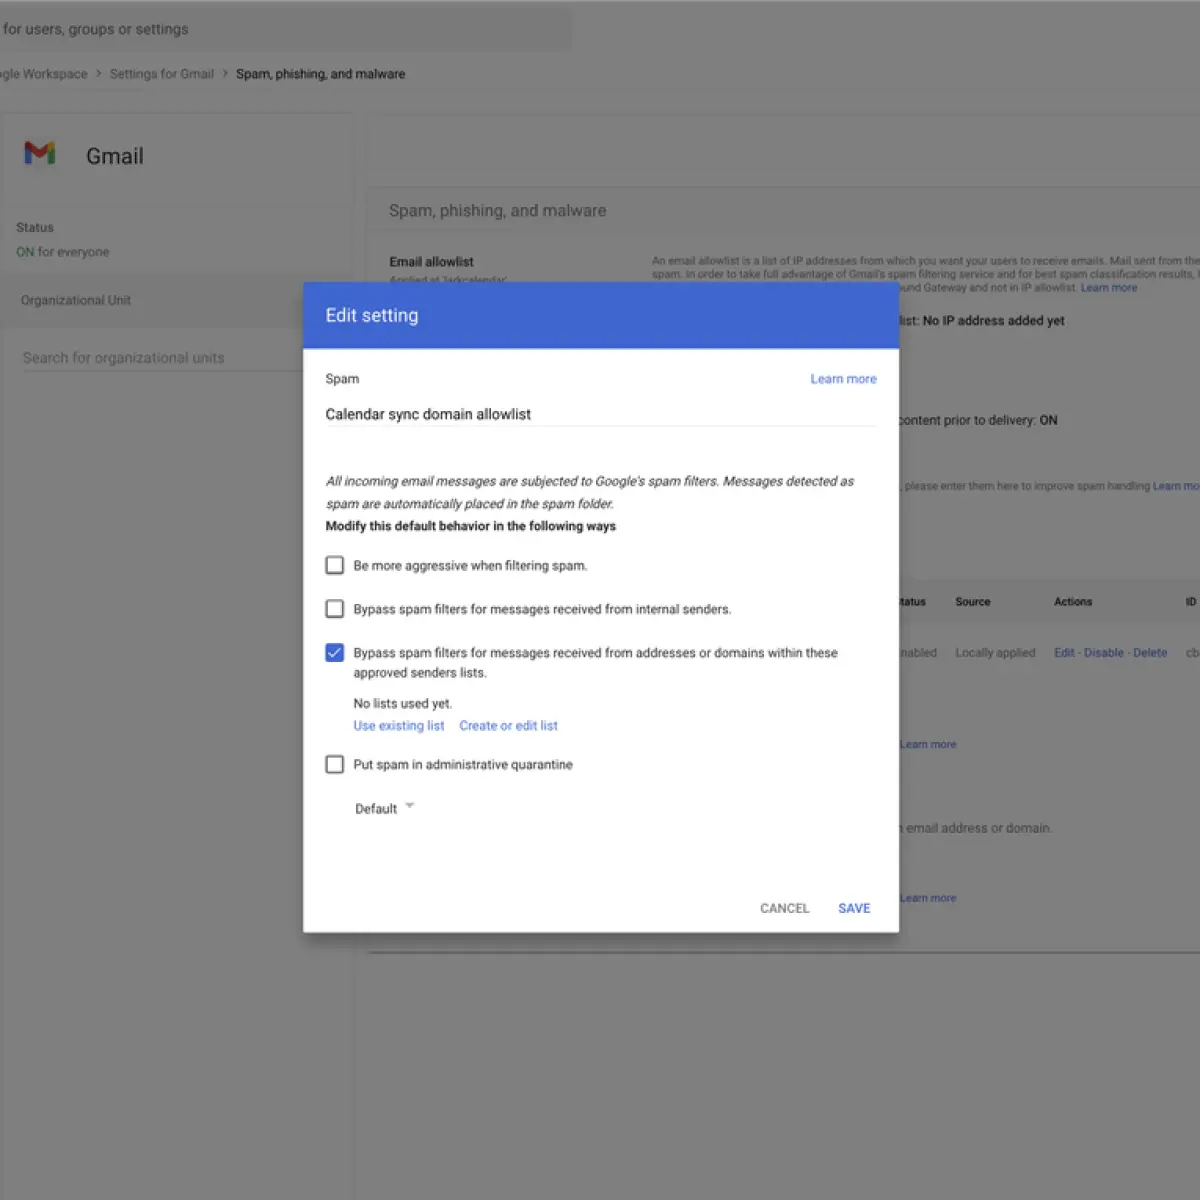Check bypass spam filters for internal senders
This screenshot has width=1200, height=1200.
pos(335,609)
